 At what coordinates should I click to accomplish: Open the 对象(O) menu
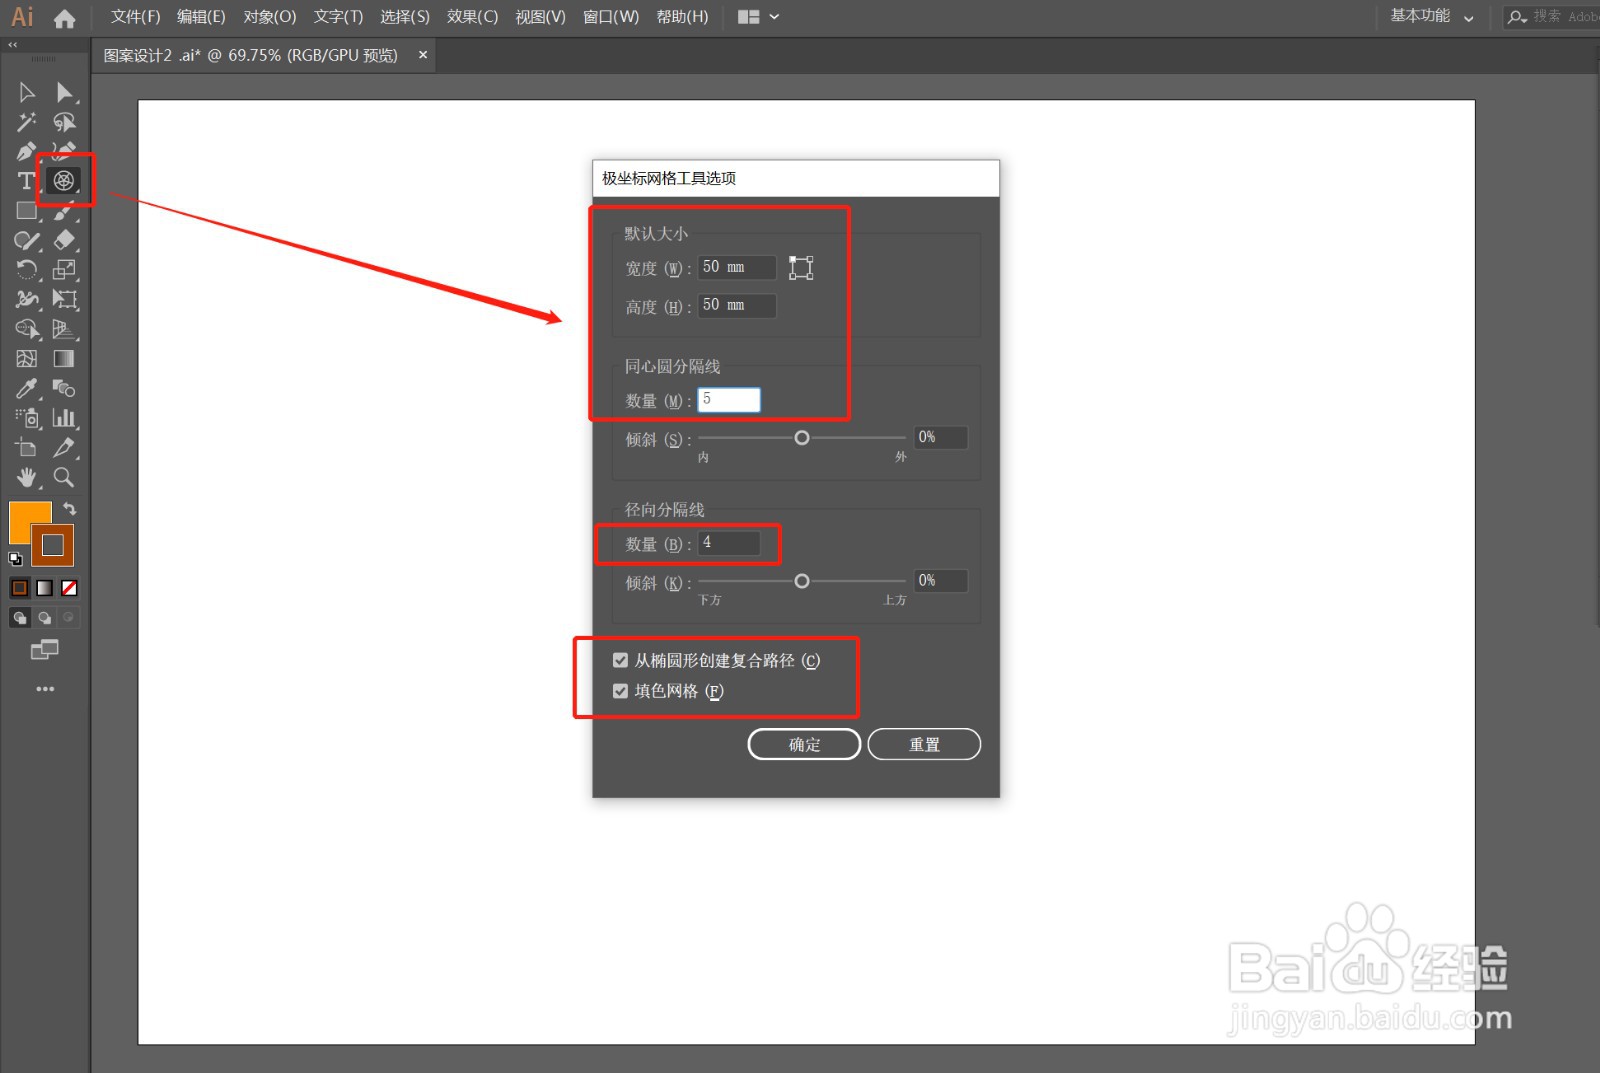tap(270, 17)
